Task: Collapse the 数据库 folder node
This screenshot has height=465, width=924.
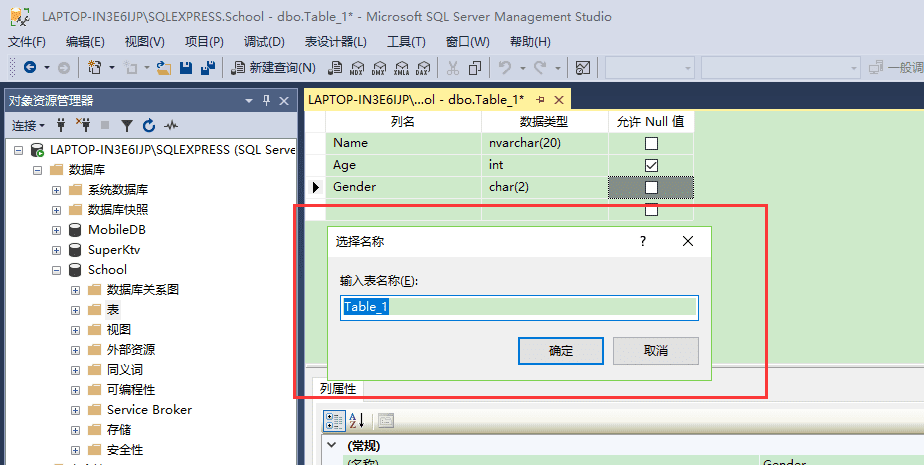Action: [38, 170]
